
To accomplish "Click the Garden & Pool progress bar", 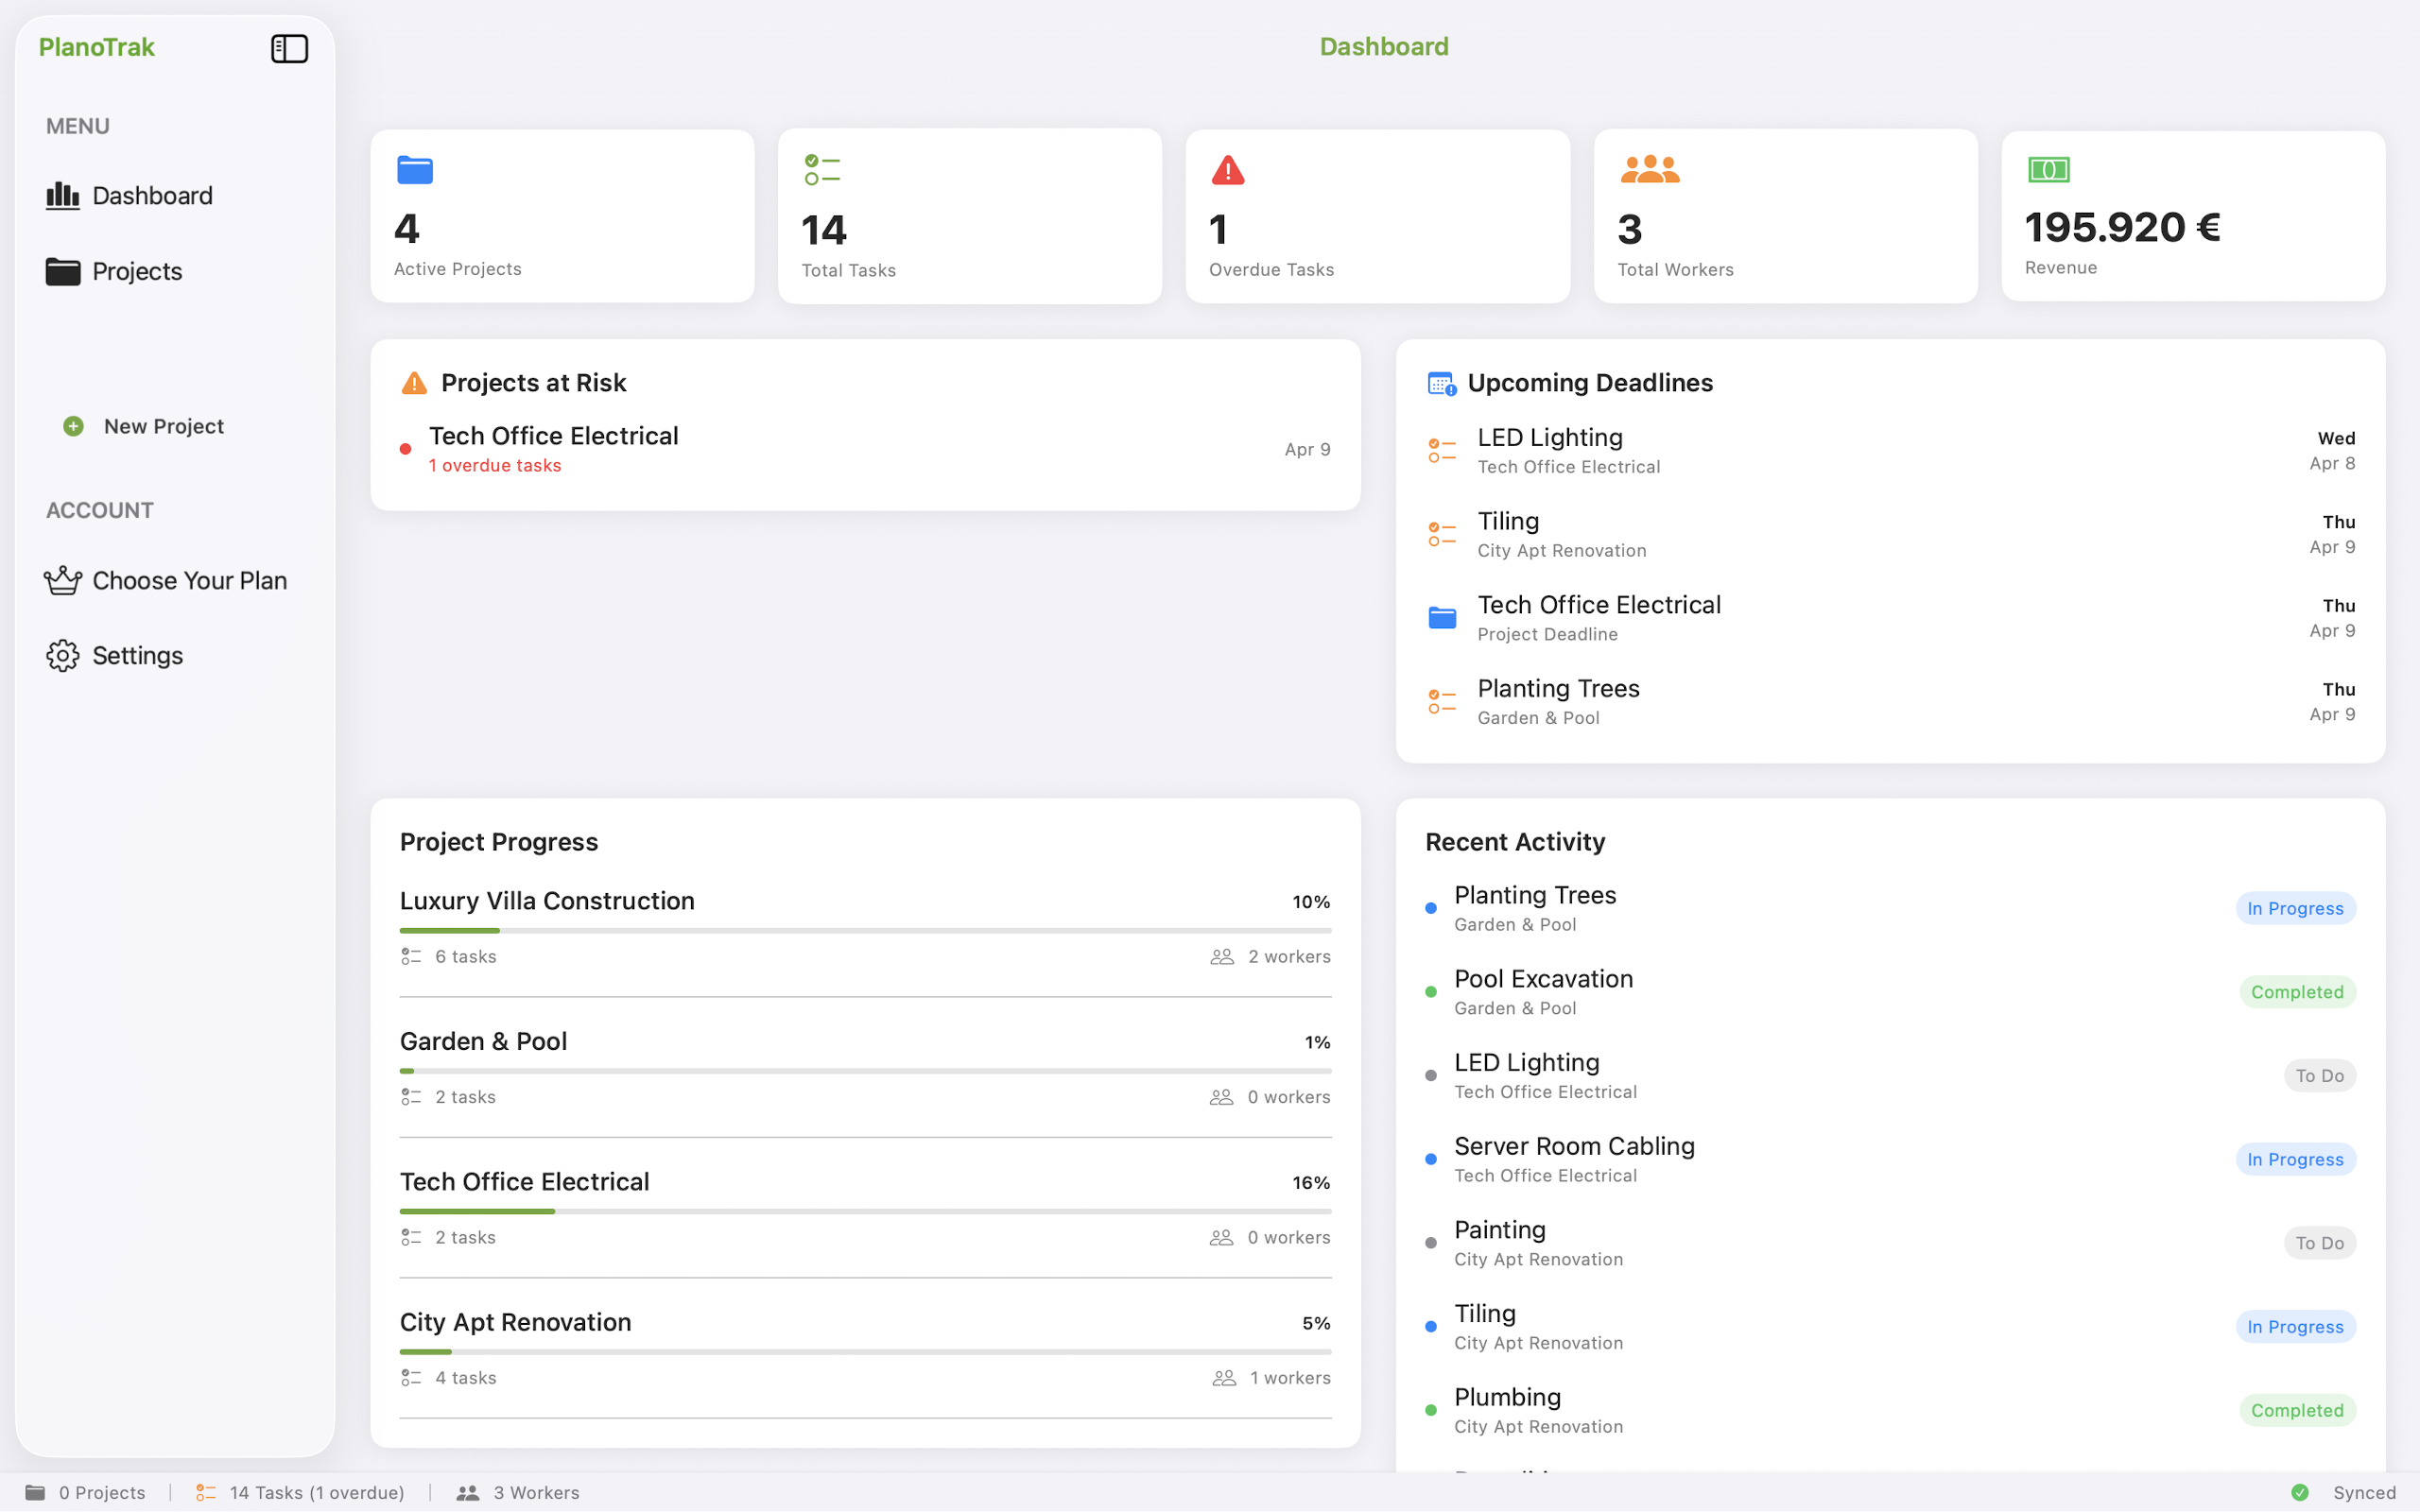I will 865,1071.
